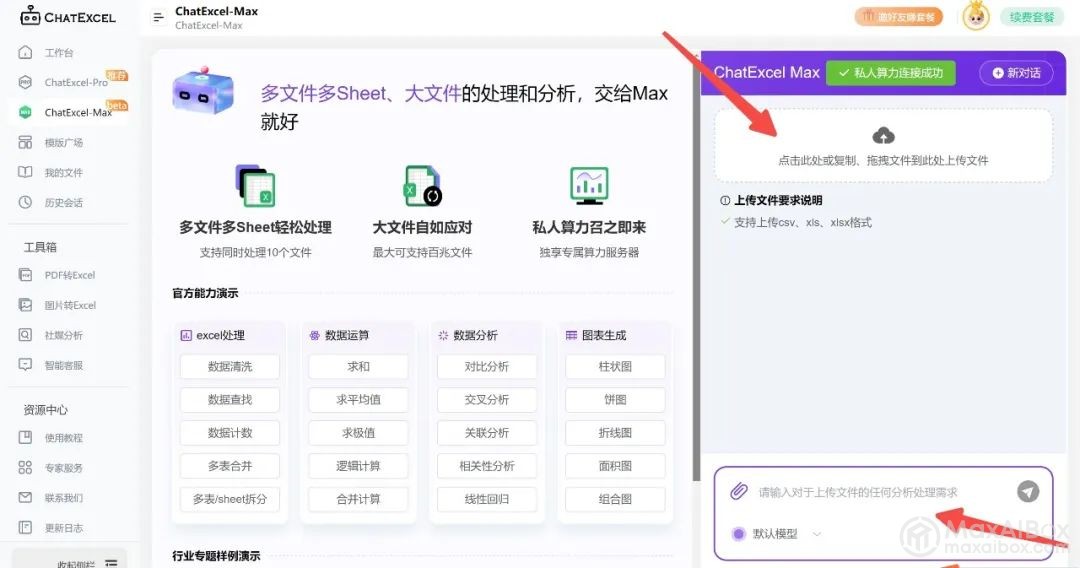Open the PDF转Excel tool
1080x568 pixels.
(70, 275)
